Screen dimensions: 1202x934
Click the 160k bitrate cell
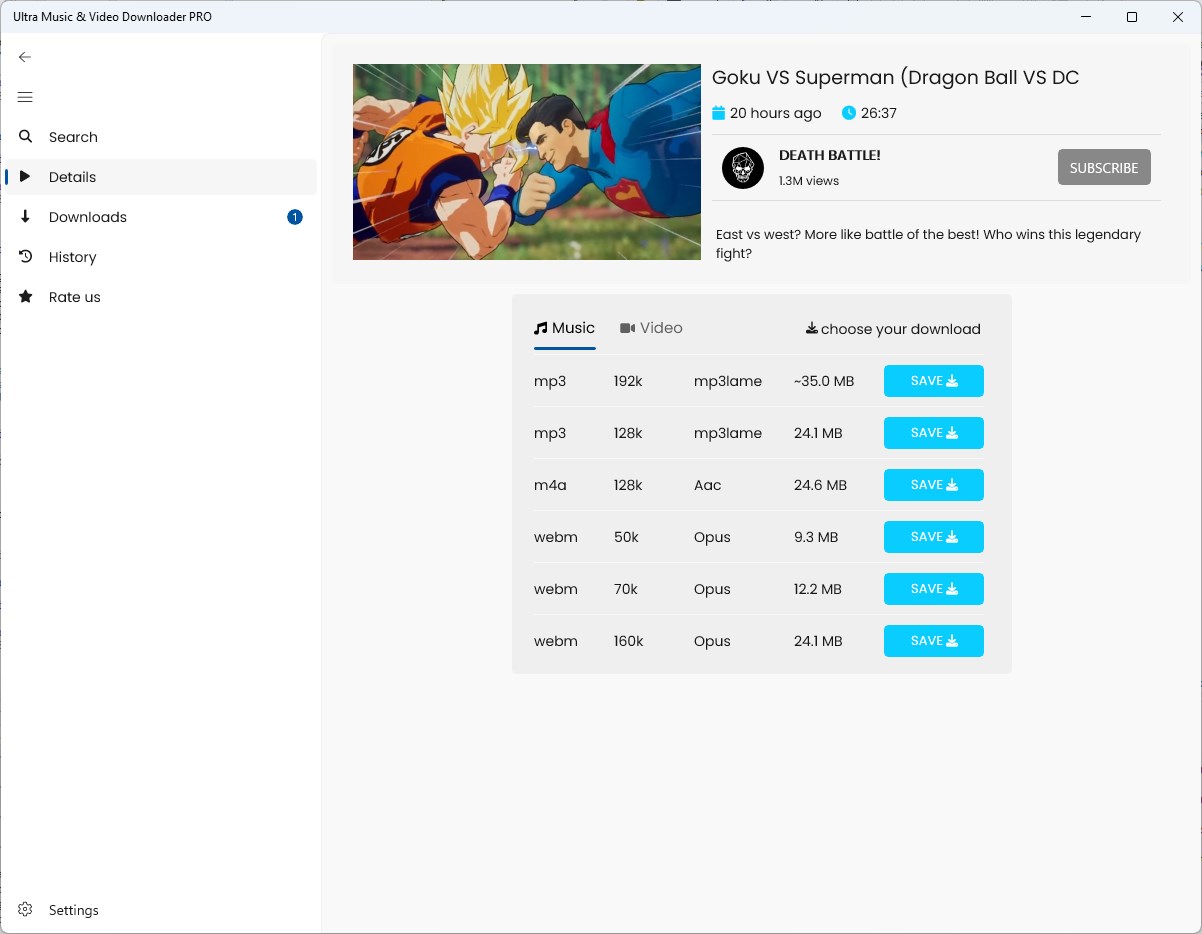tap(629, 641)
